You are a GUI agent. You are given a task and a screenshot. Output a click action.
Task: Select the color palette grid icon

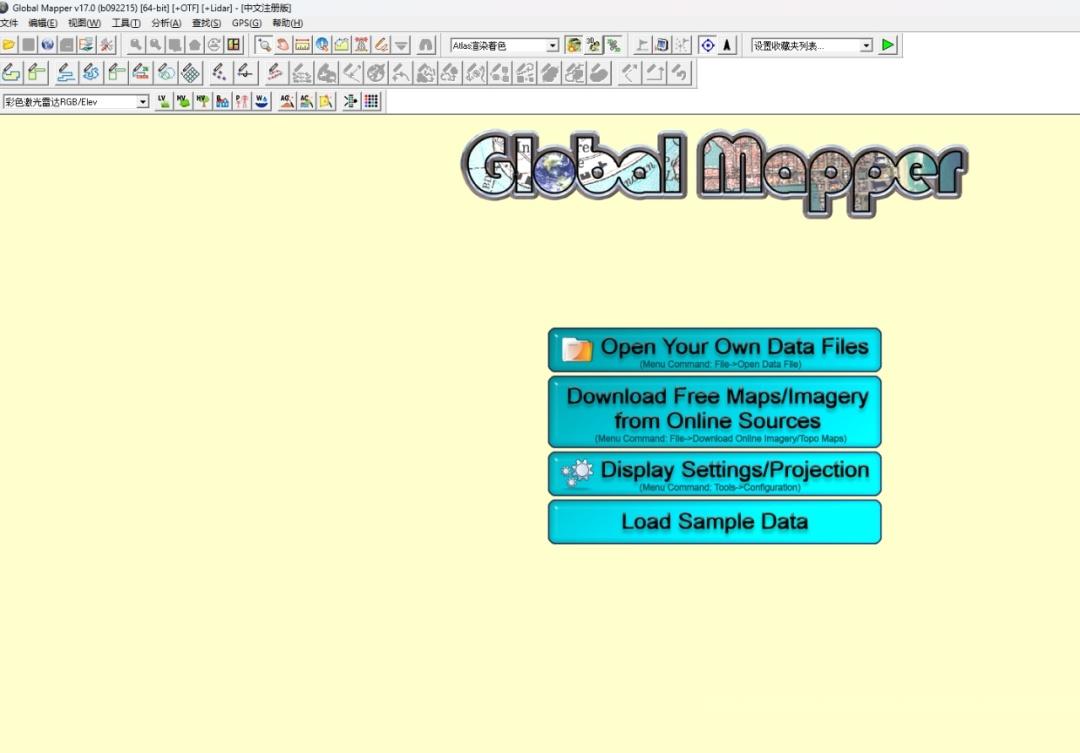pyautogui.click(x=369, y=100)
